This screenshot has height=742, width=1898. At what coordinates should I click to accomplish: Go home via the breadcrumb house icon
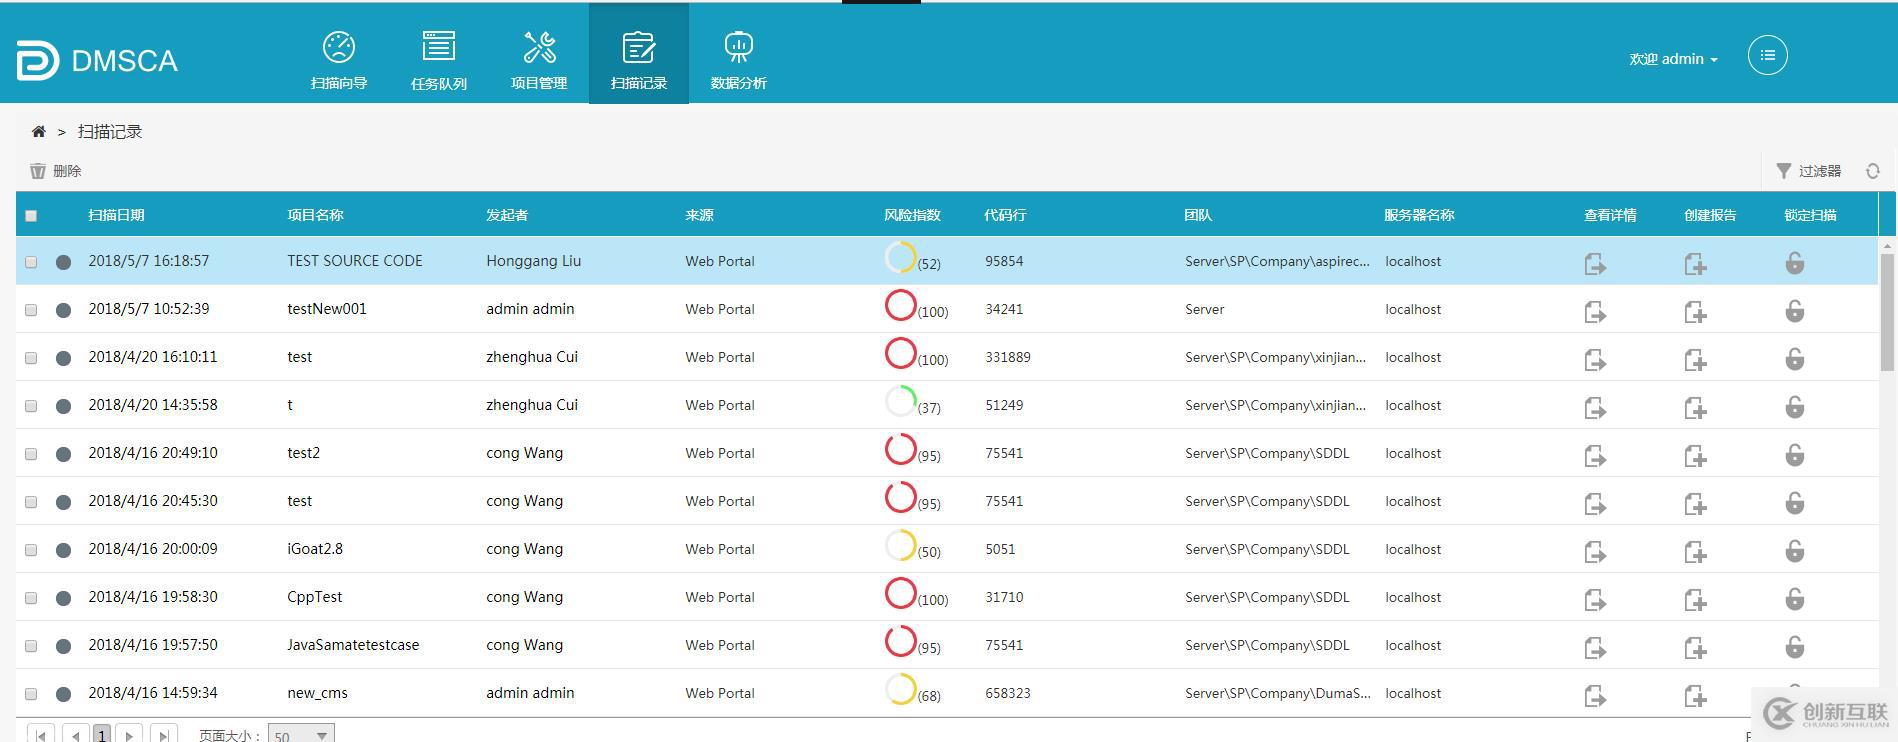coord(39,131)
